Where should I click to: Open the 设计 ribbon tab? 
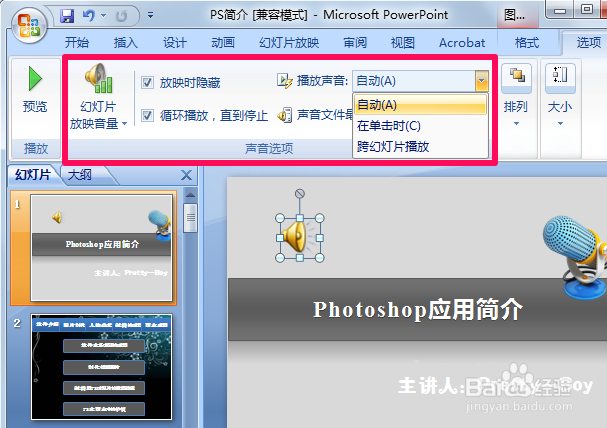pyautogui.click(x=175, y=43)
